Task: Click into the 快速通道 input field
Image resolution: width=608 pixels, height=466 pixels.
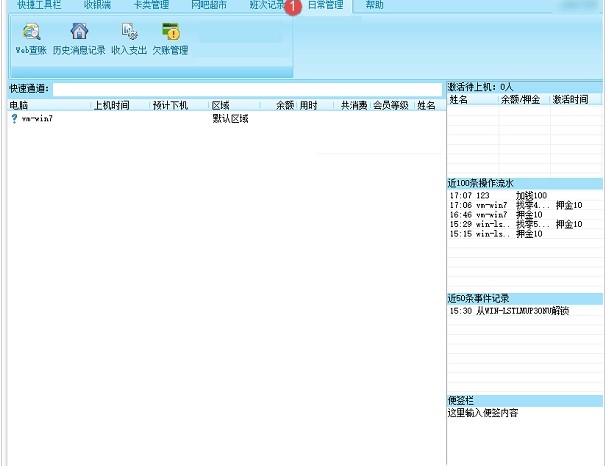Action: point(247,89)
